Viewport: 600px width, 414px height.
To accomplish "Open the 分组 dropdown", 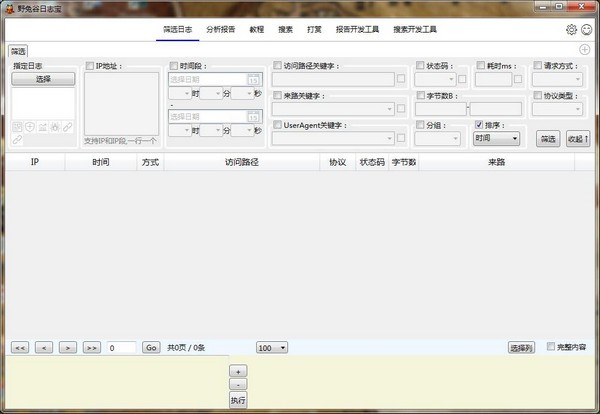I will [437, 139].
